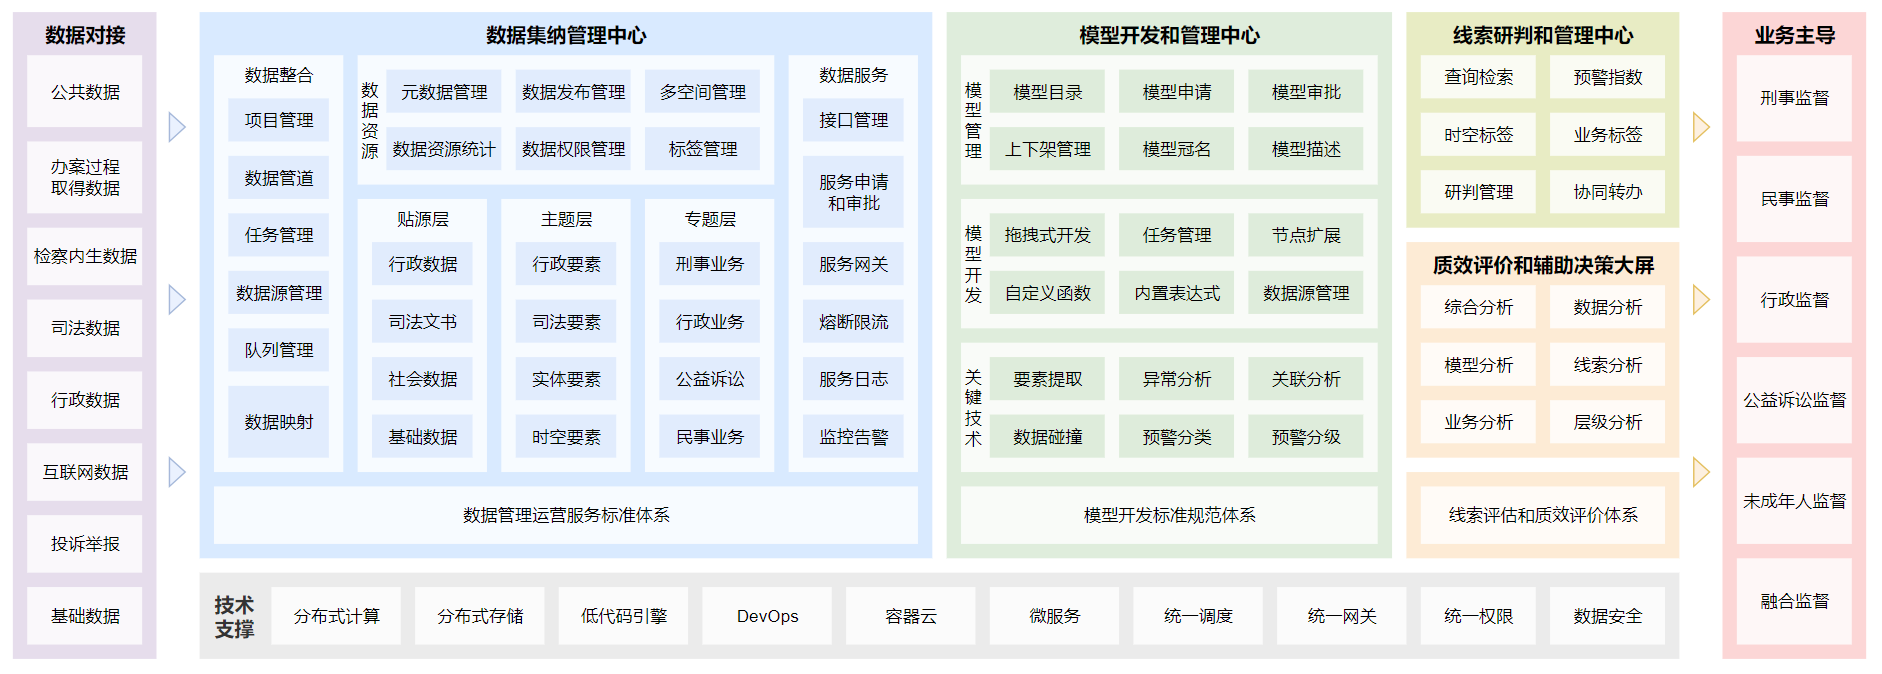Select 层级分析 in the decision screen
This screenshot has height=674, width=1882.
1607,422
